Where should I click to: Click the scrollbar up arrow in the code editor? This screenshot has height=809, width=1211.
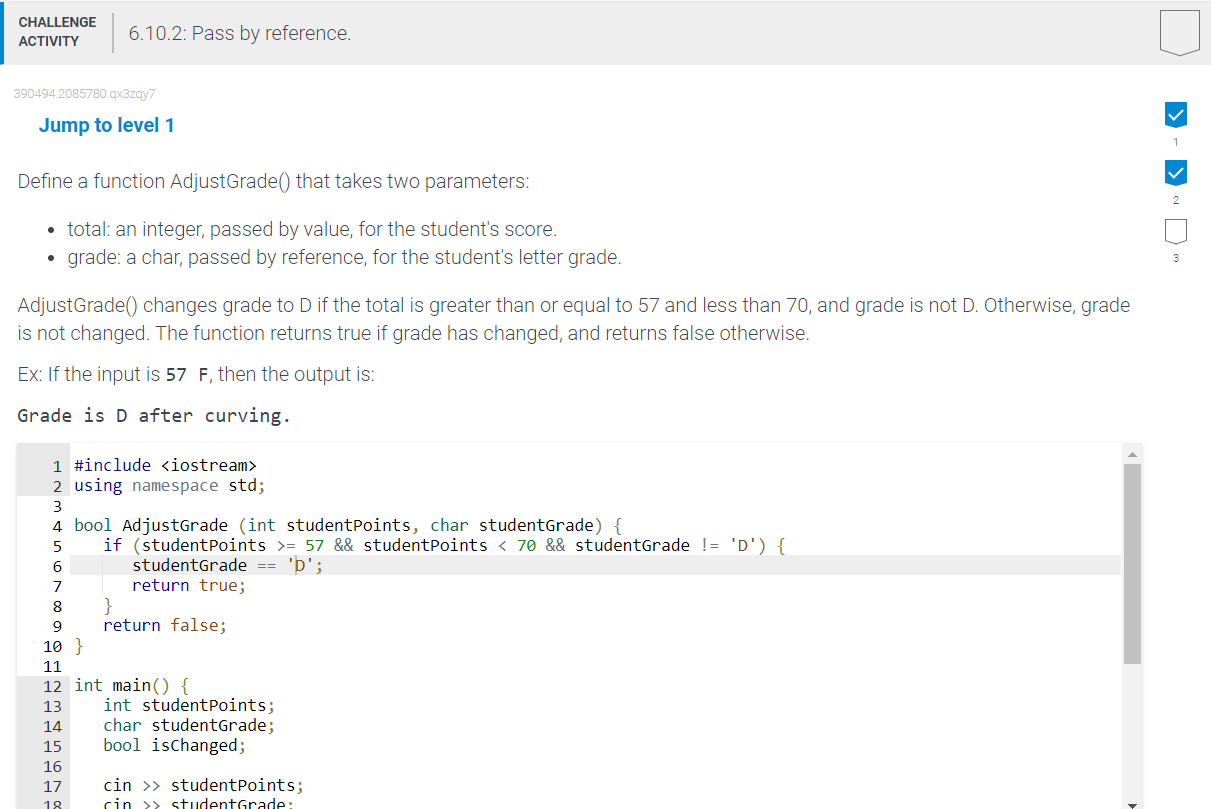pyautogui.click(x=1132, y=453)
